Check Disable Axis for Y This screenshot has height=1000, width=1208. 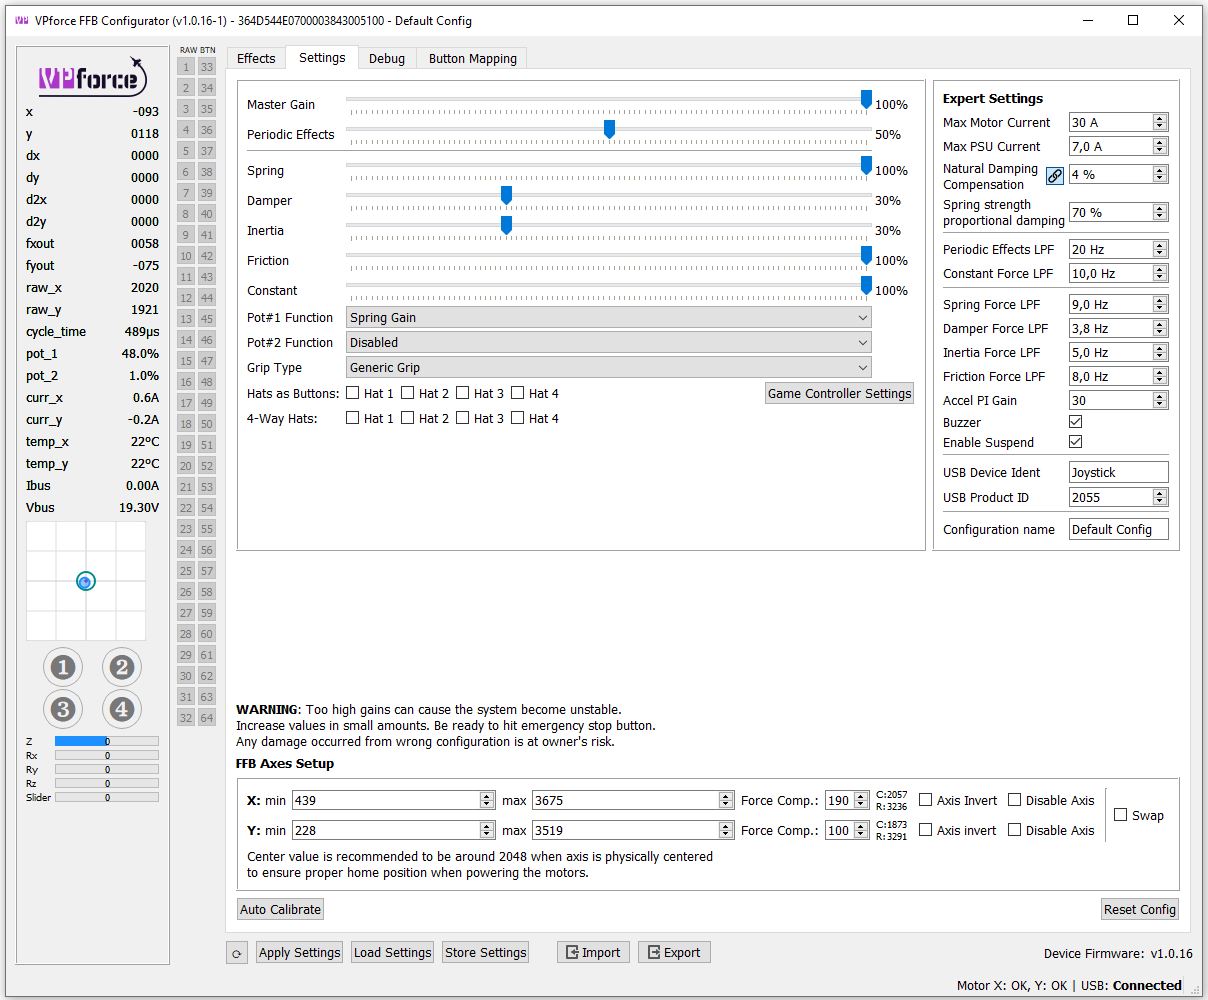(1015, 830)
